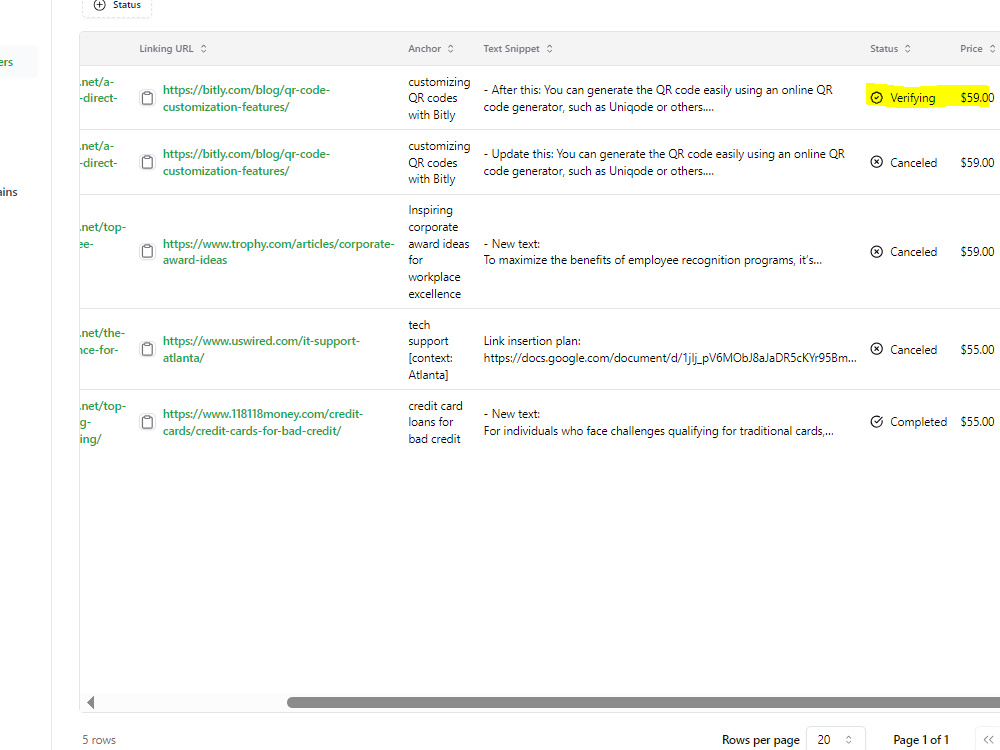Click the Canceled icon in the trophy.com row
The image size is (1000, 750).
877,251
